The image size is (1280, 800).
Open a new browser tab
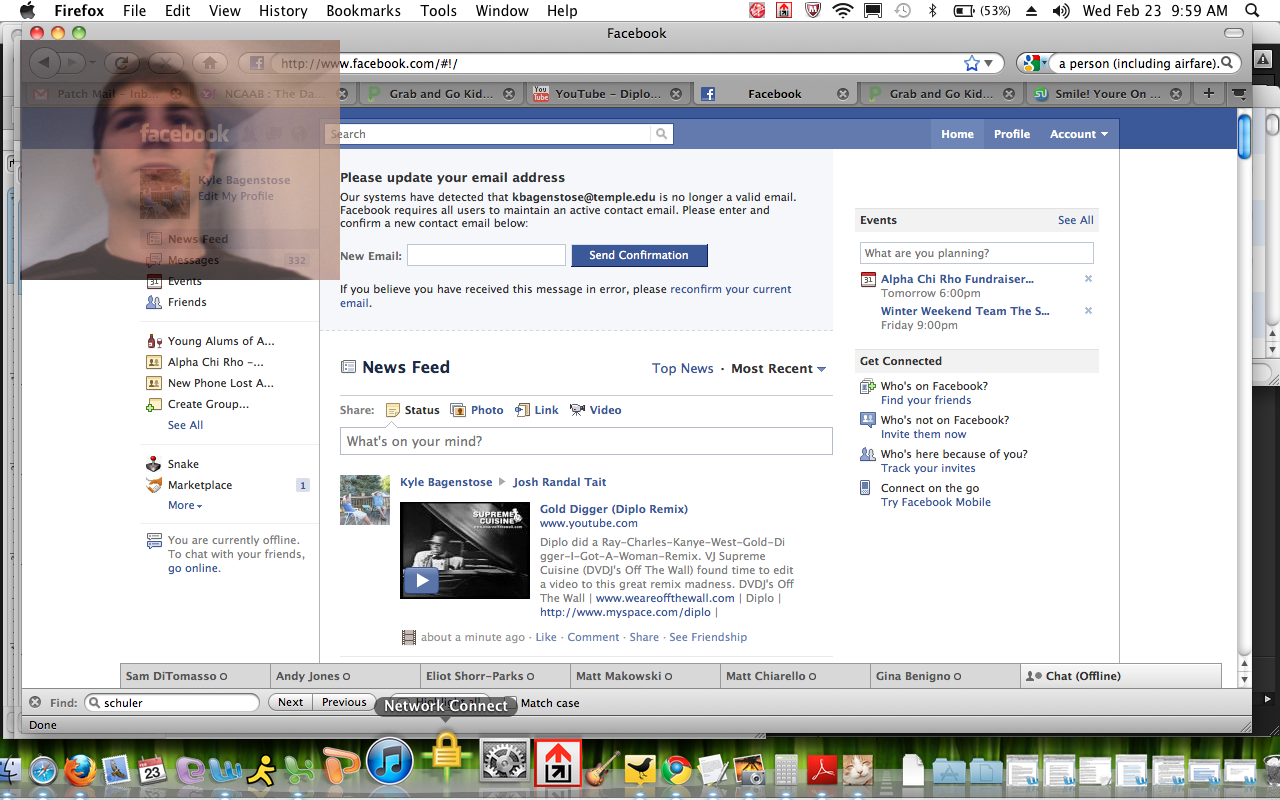tap(1209, 93)
